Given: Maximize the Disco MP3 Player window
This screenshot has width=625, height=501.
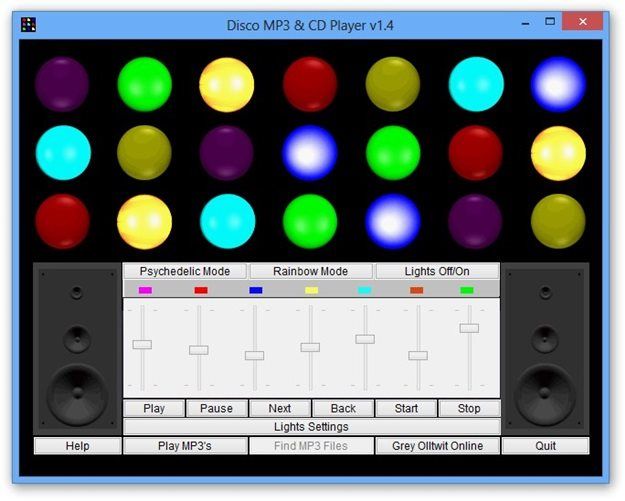Looking at the screenshot, I should point(550,22).
